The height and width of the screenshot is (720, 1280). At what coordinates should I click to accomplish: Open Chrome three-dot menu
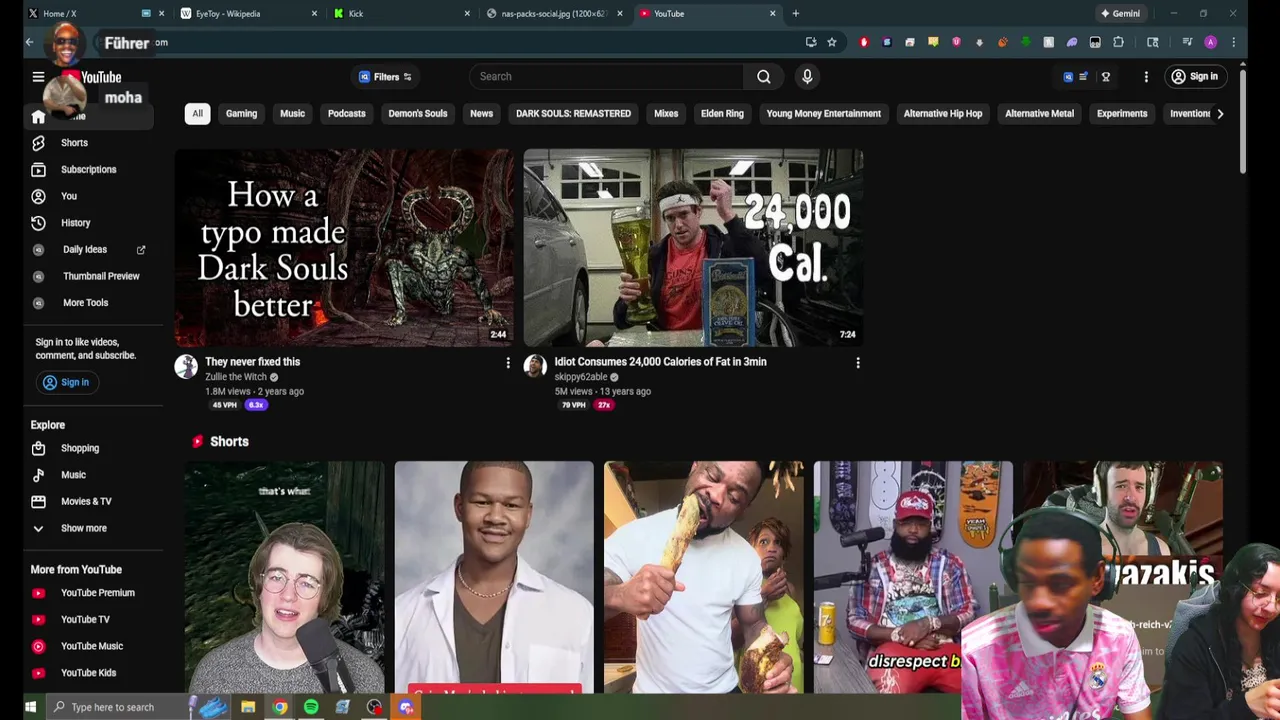1233,42
